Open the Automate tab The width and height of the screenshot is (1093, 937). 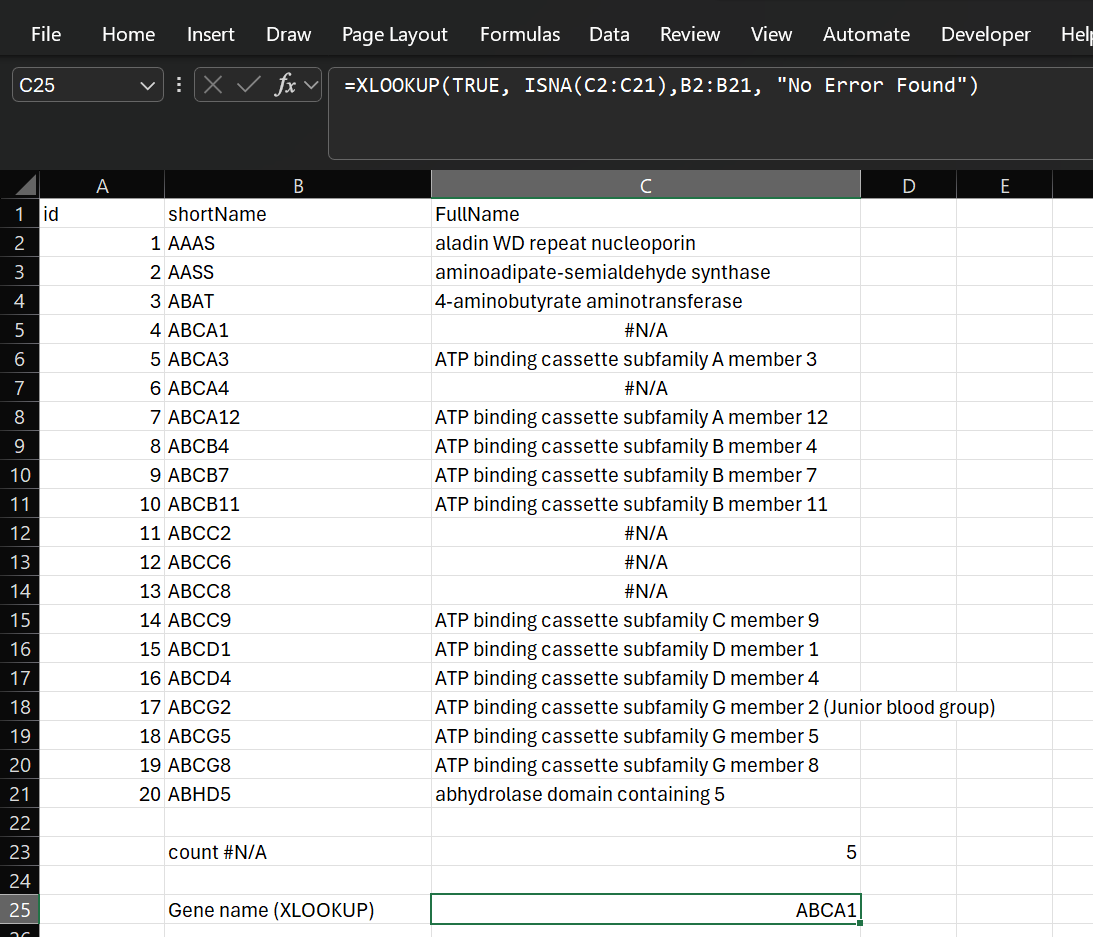(866, 33)
